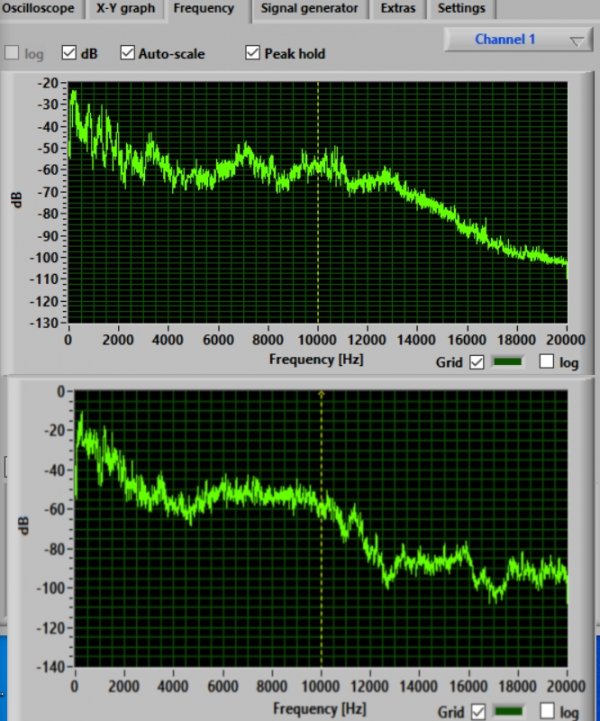Image resolution: width=600 pixels, height=721 pixels.
Task: Open the Extras tab
Action: (399, 9)
